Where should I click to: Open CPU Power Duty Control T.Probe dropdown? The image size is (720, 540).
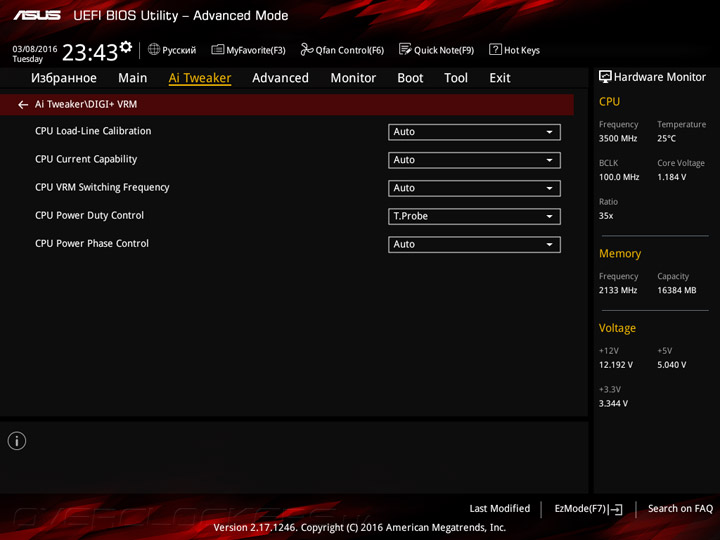click(x=474, y=216)
